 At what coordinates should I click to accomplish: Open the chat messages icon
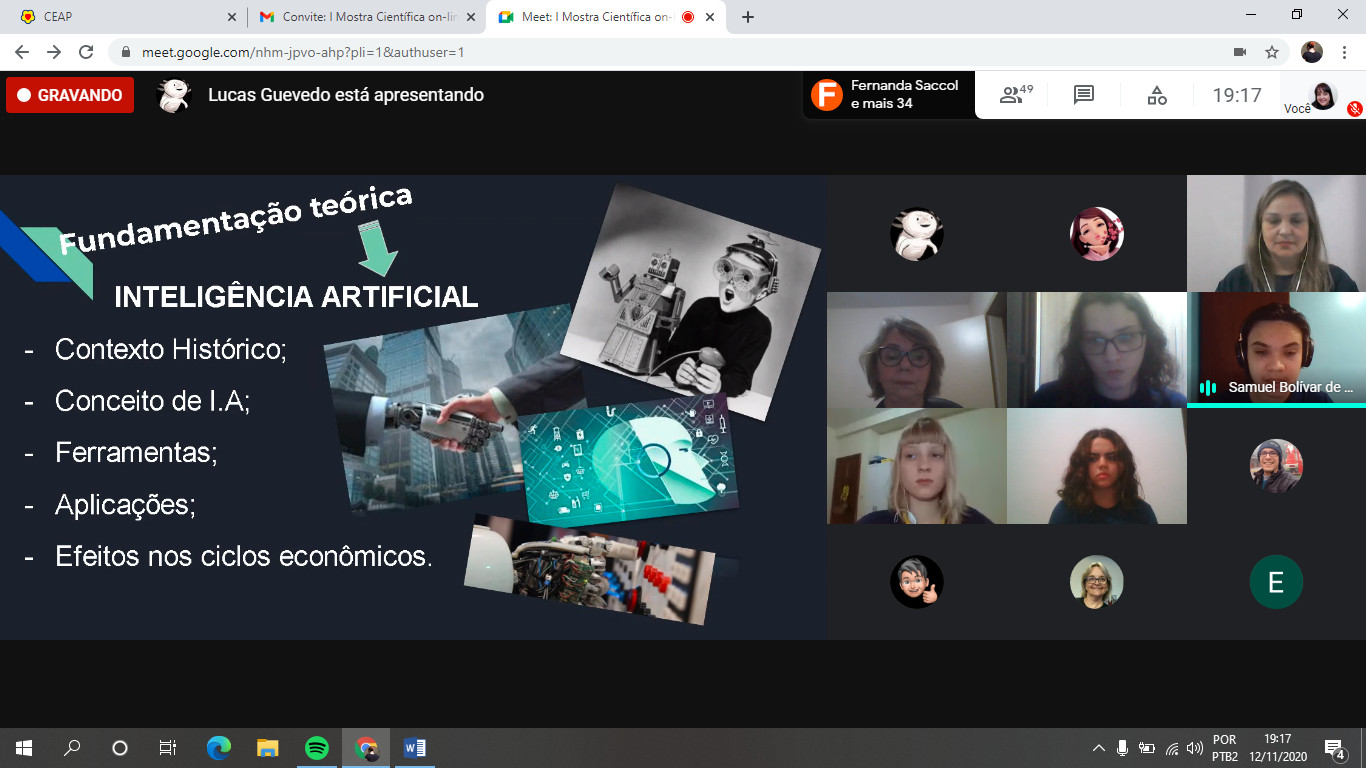pyautogui.click(x=1084, y=95)
